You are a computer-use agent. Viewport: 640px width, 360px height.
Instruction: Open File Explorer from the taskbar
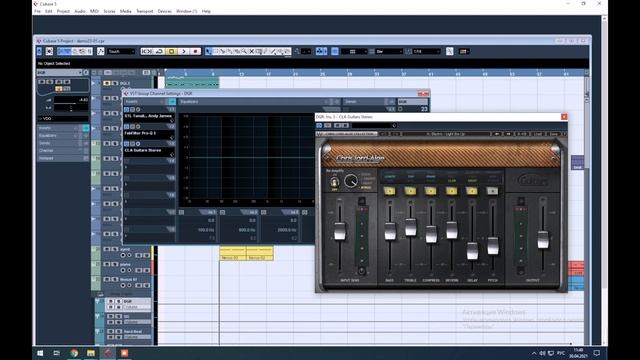pos(91,353)
